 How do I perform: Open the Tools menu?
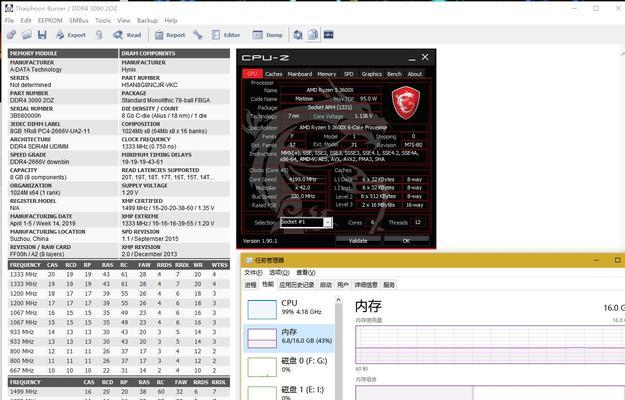pos(103,20)
